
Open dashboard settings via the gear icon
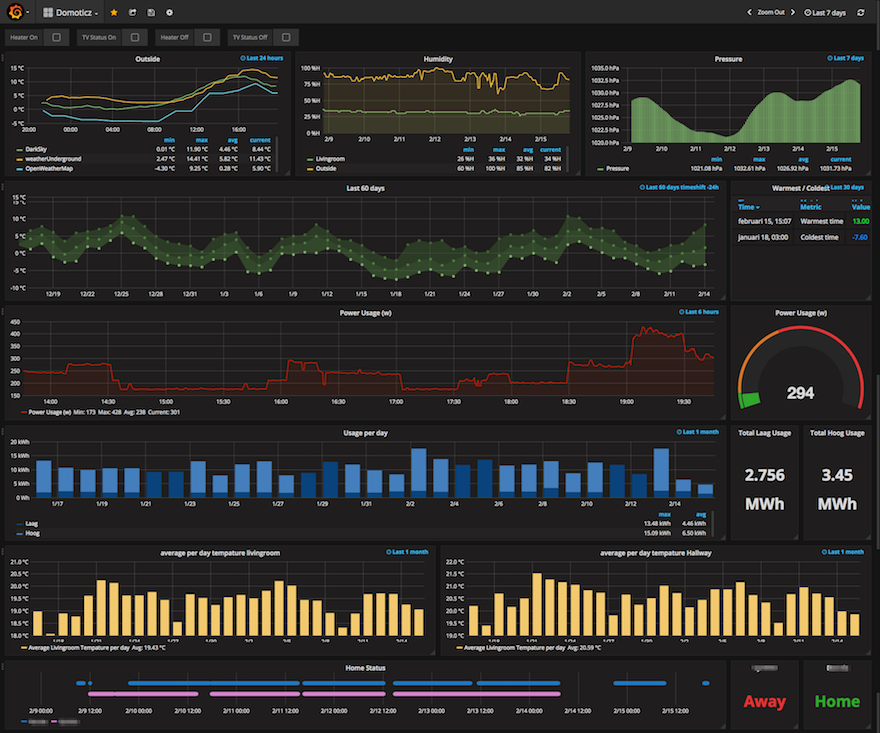coord(169,12)
